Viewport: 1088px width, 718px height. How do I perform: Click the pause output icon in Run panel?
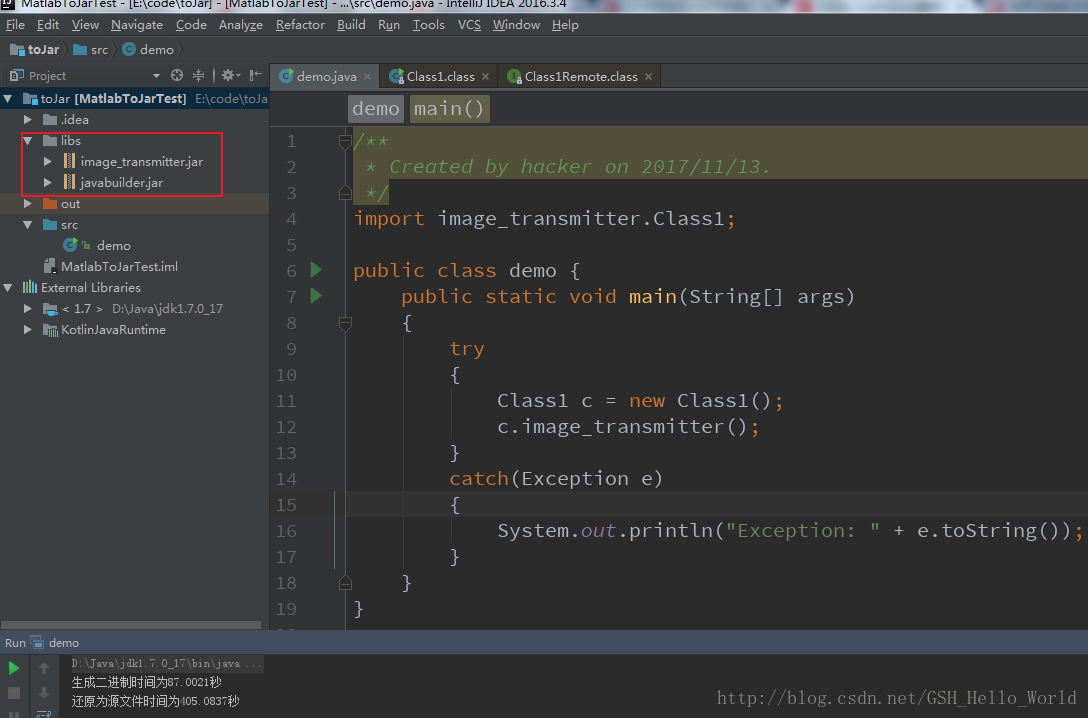coord(14,713)
